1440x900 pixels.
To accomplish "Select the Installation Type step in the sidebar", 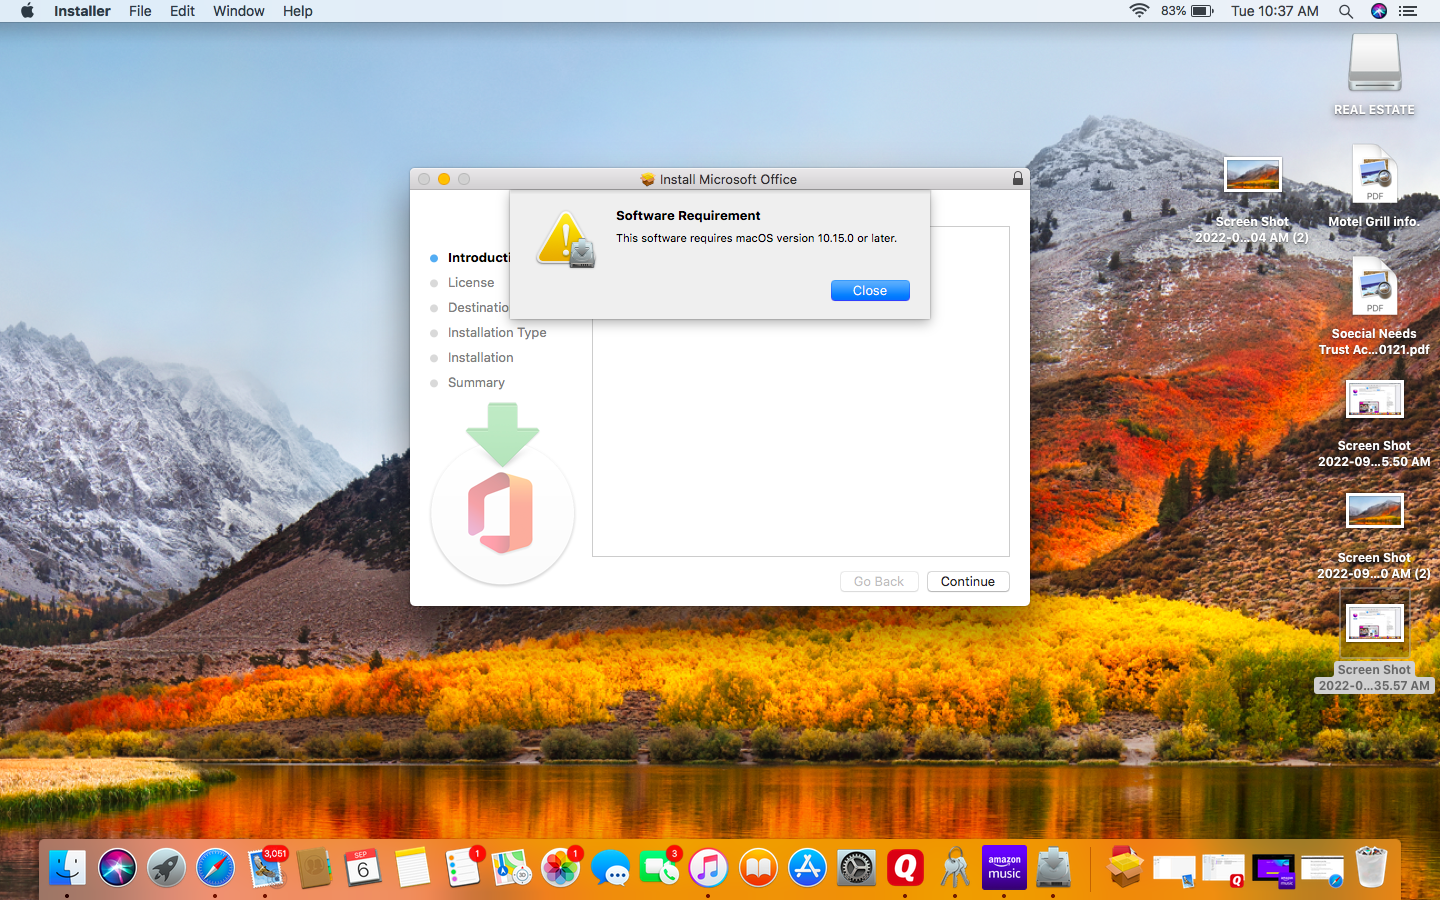I will pos(497,333).
